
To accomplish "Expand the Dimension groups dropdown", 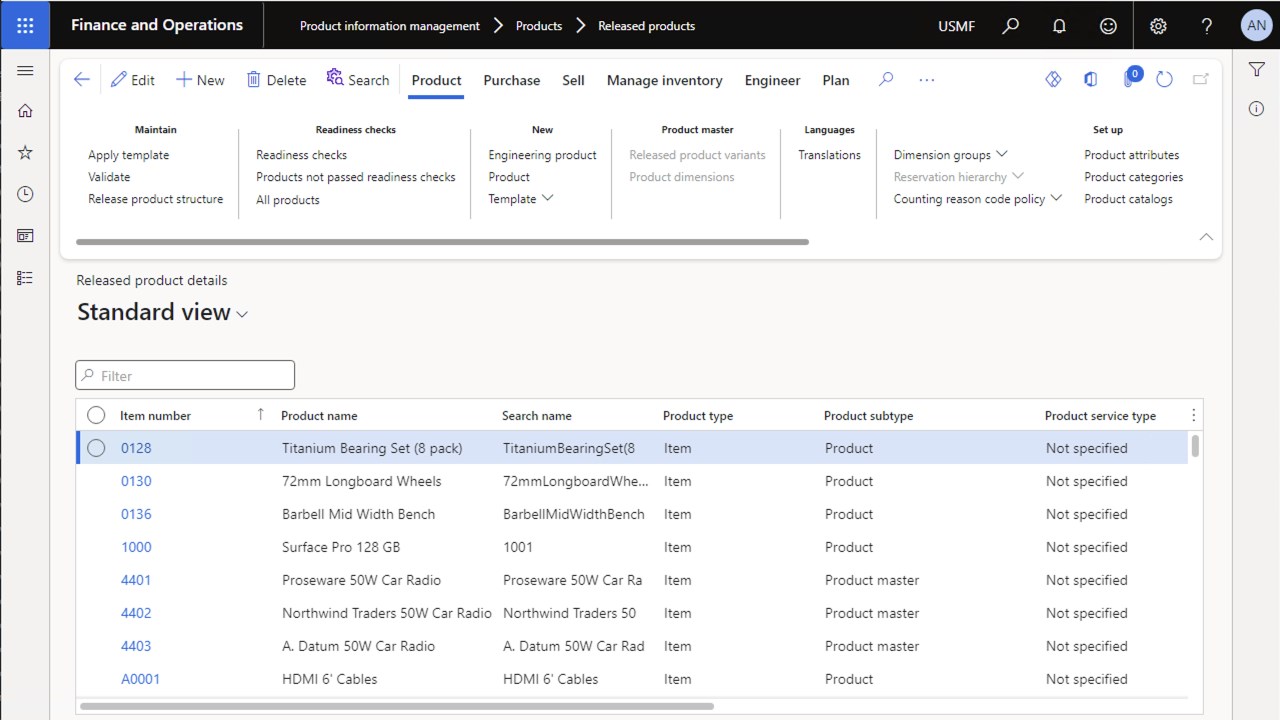I will click(x=950, y=155).
